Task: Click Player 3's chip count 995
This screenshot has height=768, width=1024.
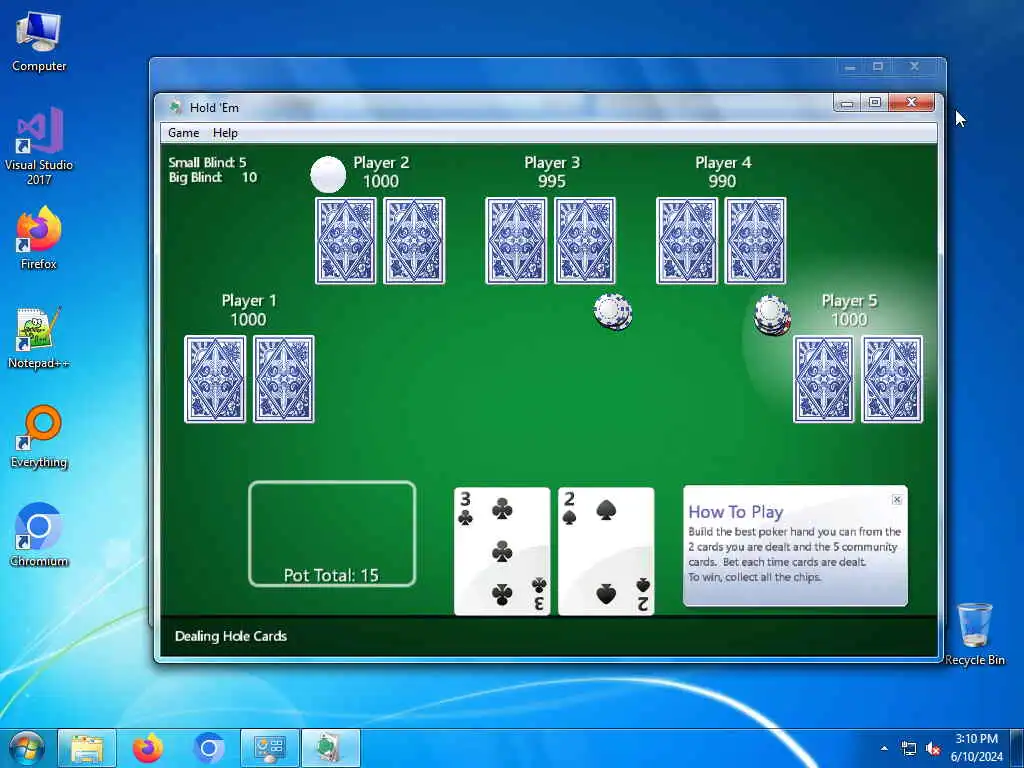Action: click(x=552, y=182)
